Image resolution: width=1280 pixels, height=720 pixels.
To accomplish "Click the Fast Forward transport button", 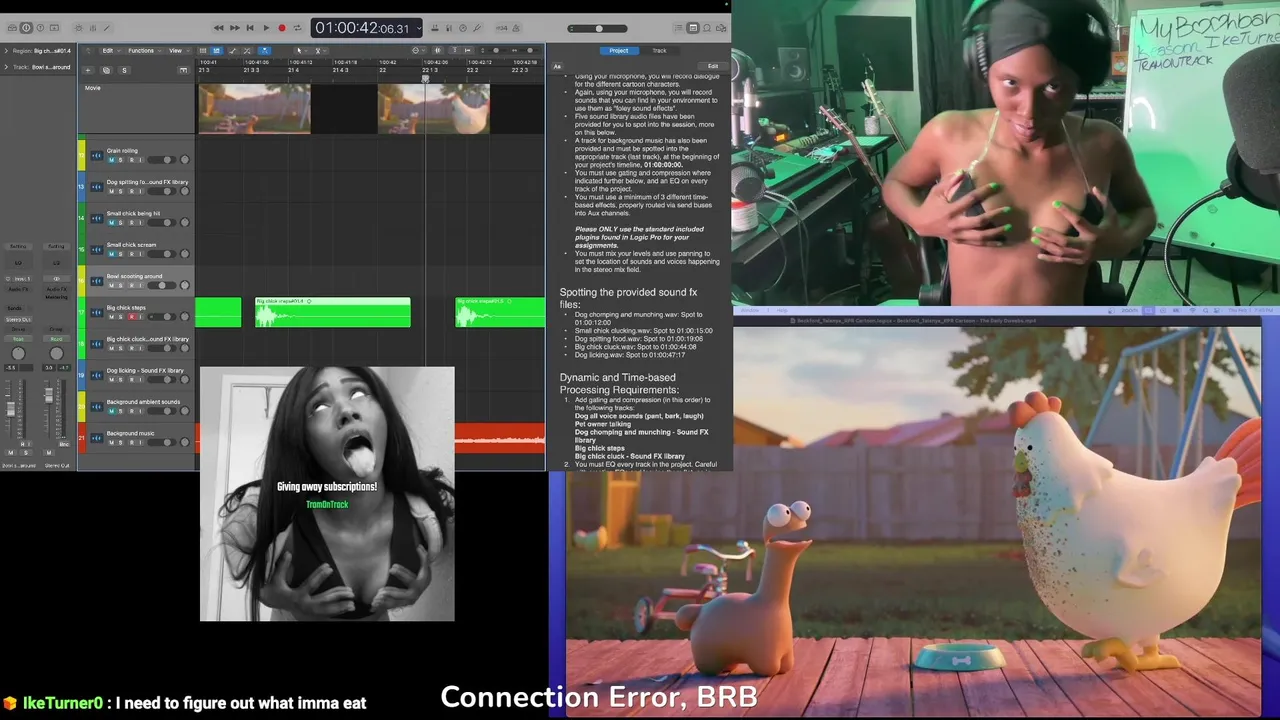I will coord(235,28).
